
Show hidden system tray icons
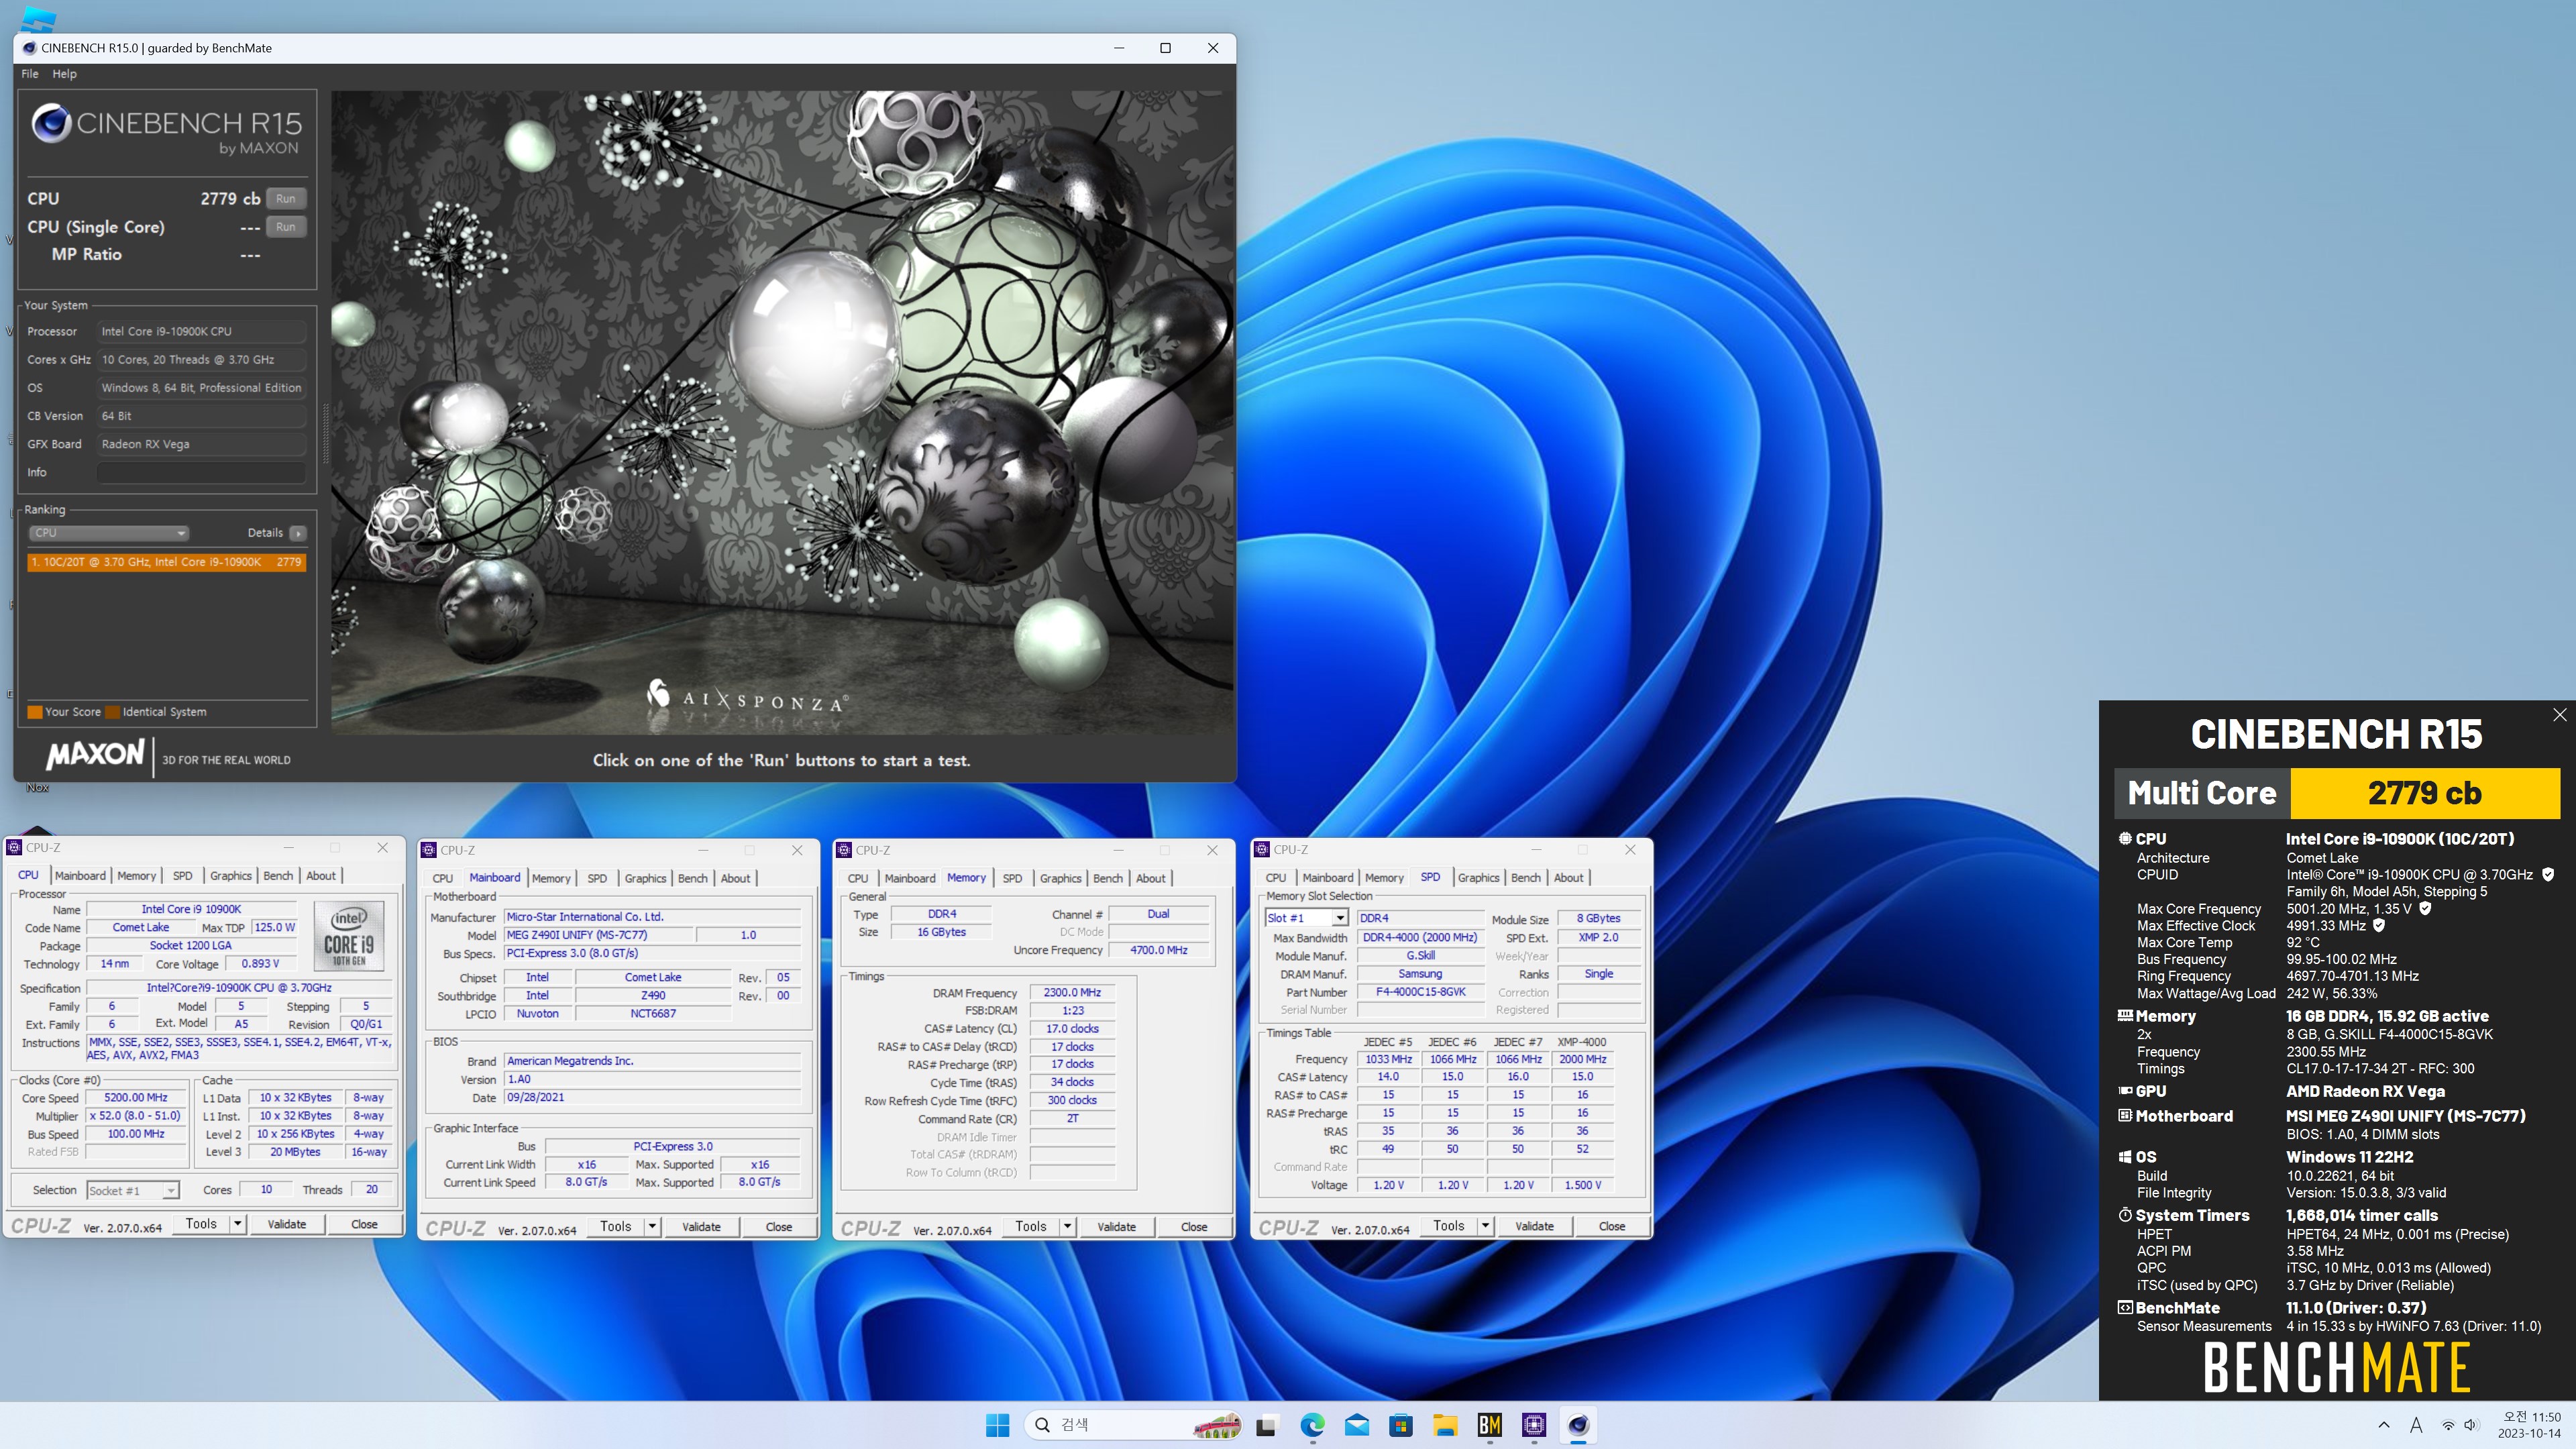(x=2384, y=1425)
